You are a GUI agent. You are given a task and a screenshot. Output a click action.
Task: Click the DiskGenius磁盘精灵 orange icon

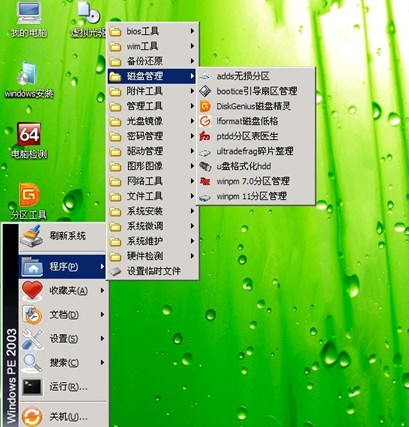205,106
